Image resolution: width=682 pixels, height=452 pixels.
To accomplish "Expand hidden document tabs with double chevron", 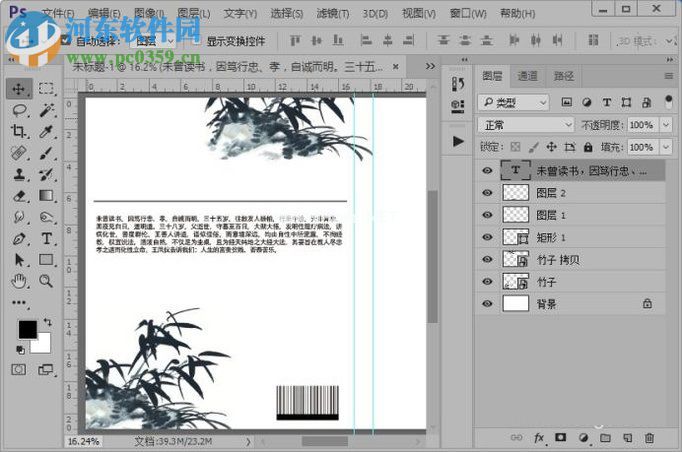I will point(430,66).
